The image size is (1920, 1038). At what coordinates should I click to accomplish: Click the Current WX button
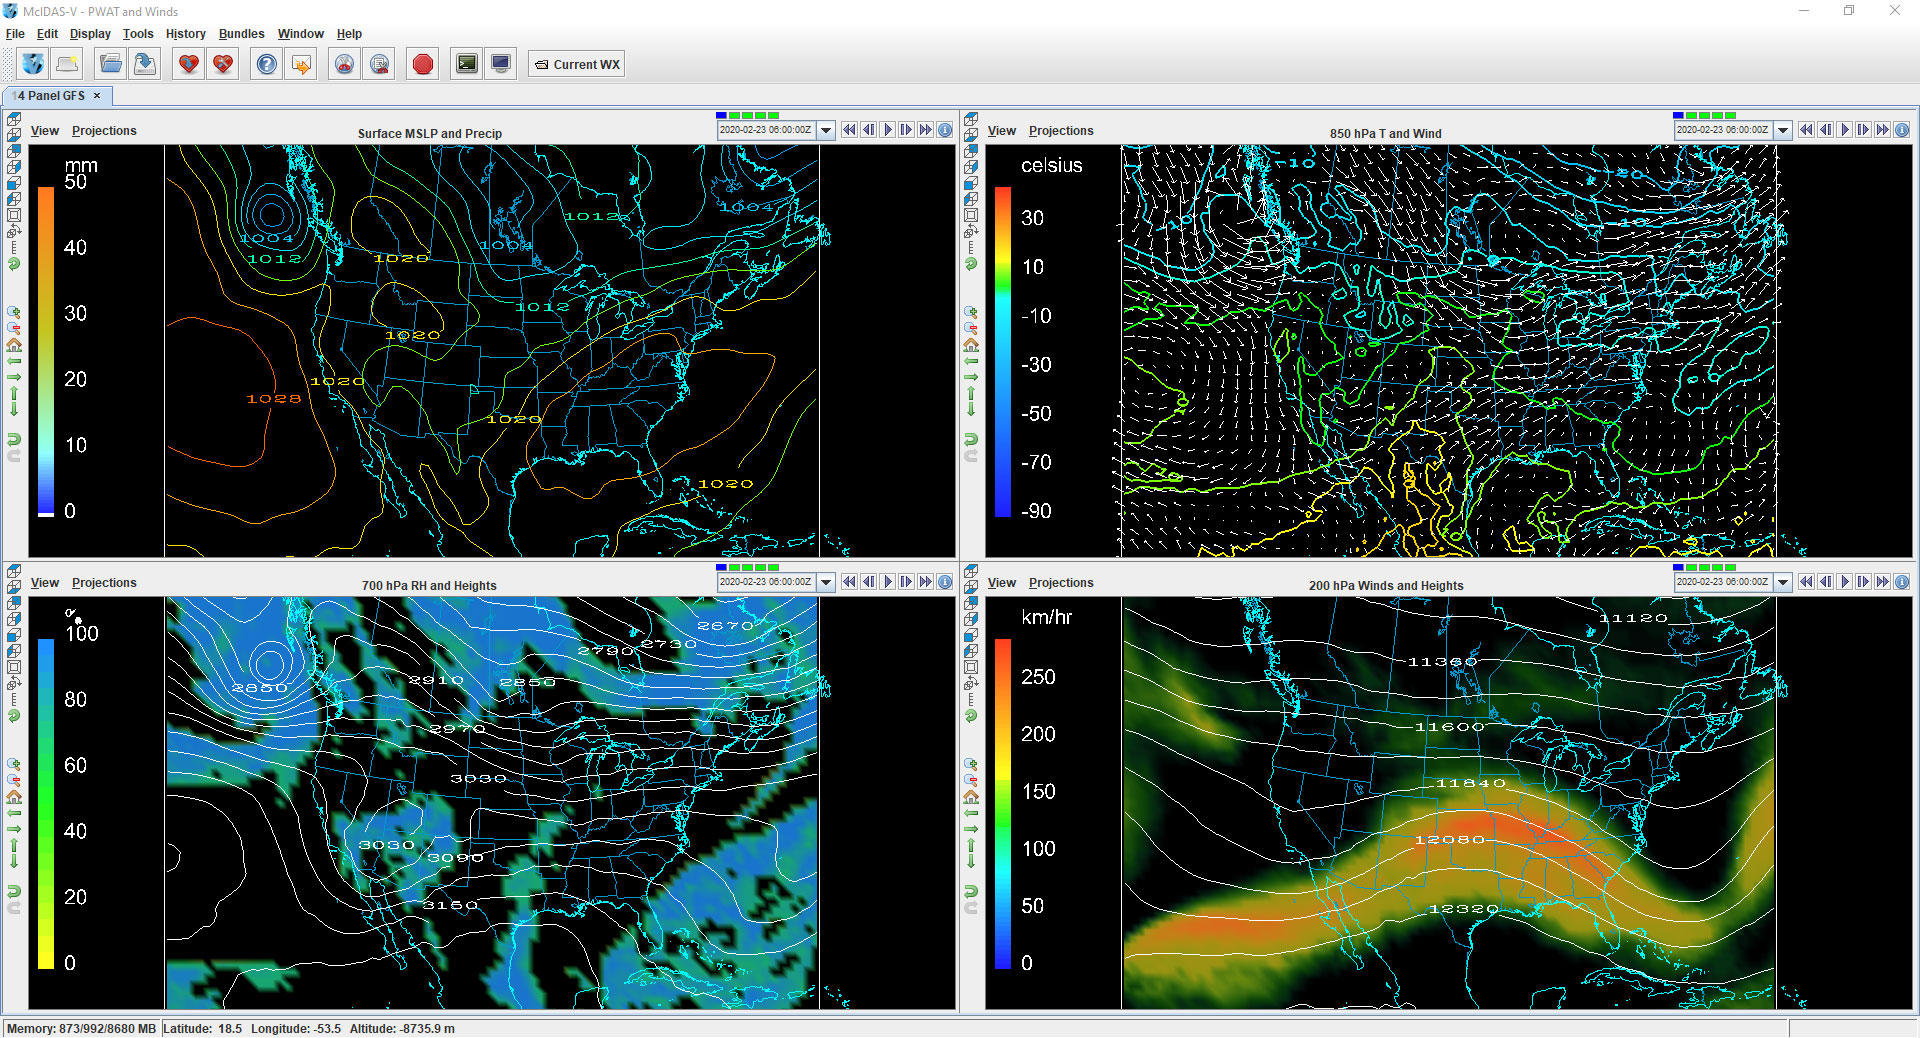pos(576,63)
